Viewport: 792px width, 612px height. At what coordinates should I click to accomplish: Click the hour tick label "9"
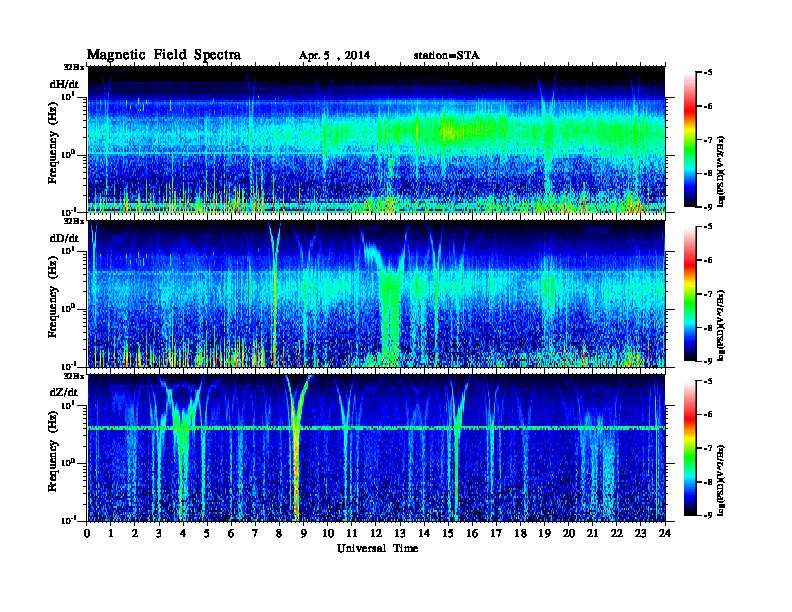point(304,533)
